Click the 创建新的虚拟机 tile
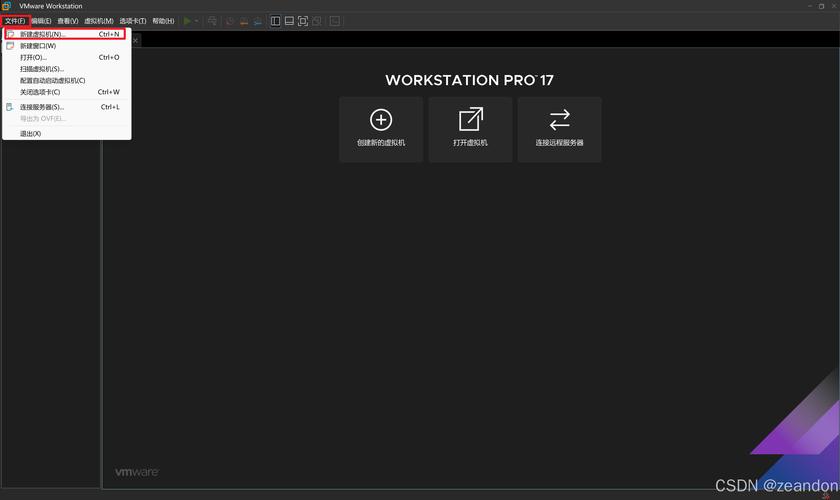Viewport: 840px width, 500px height. point(381,129)
